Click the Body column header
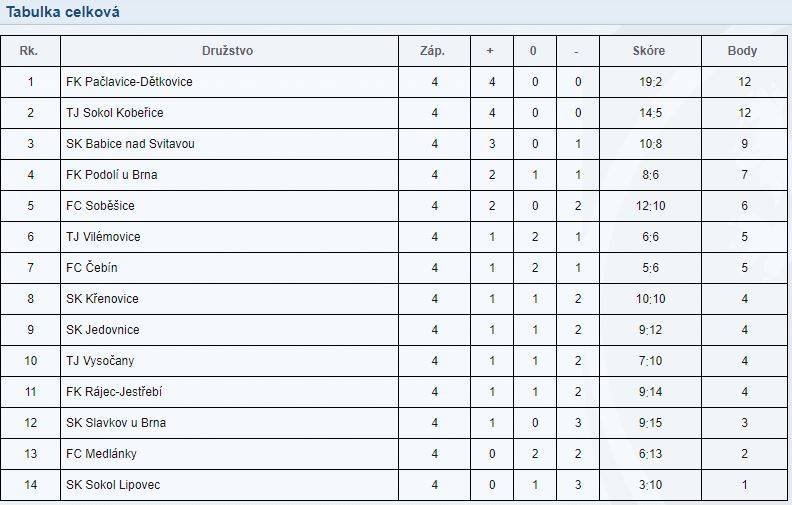The image size is (792, 505). tap(742, 50)
